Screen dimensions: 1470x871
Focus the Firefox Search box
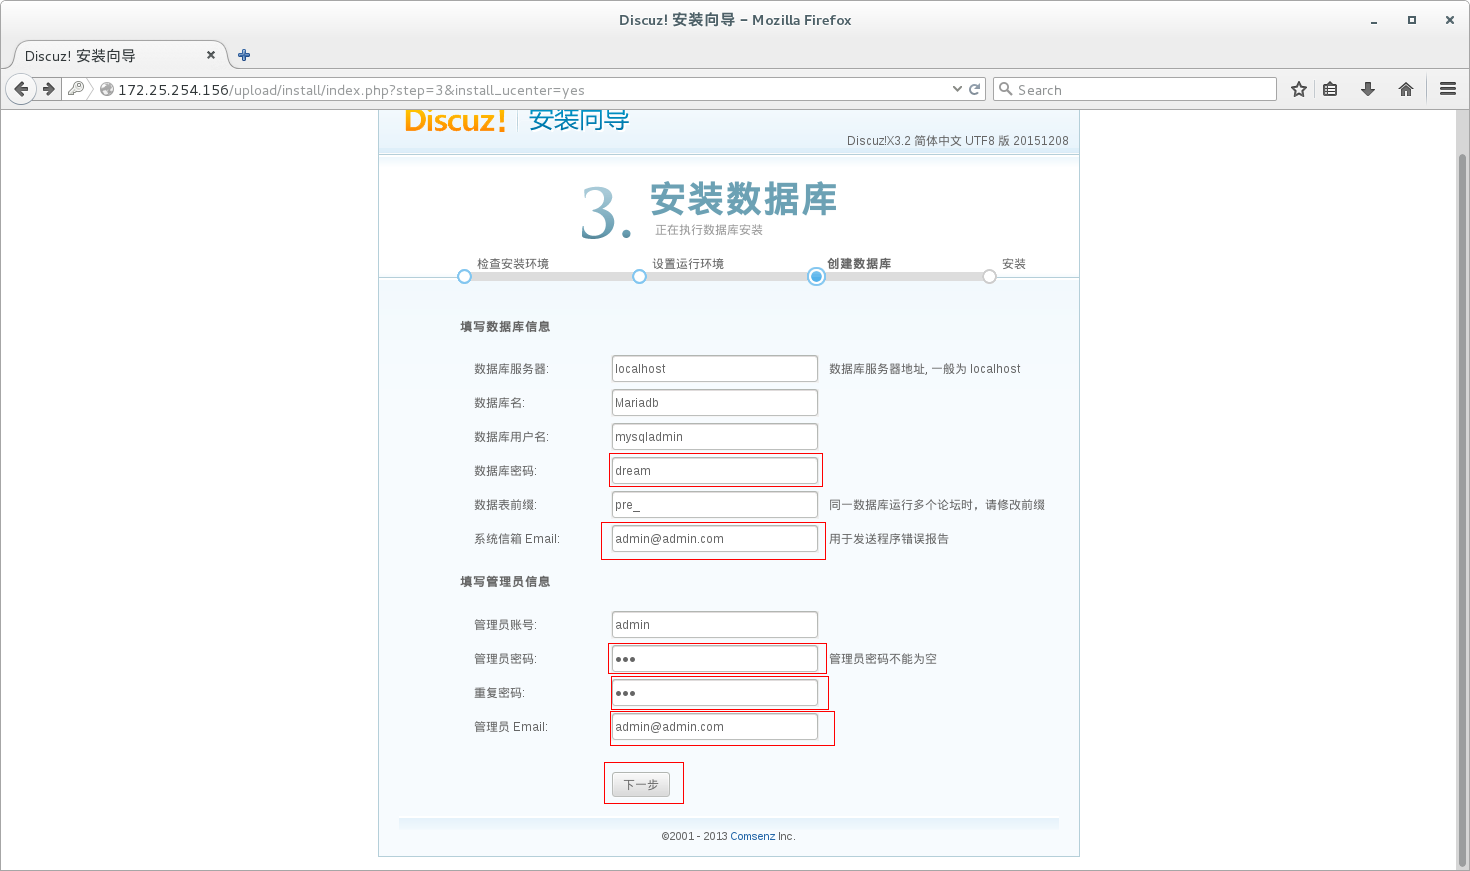1135,89
